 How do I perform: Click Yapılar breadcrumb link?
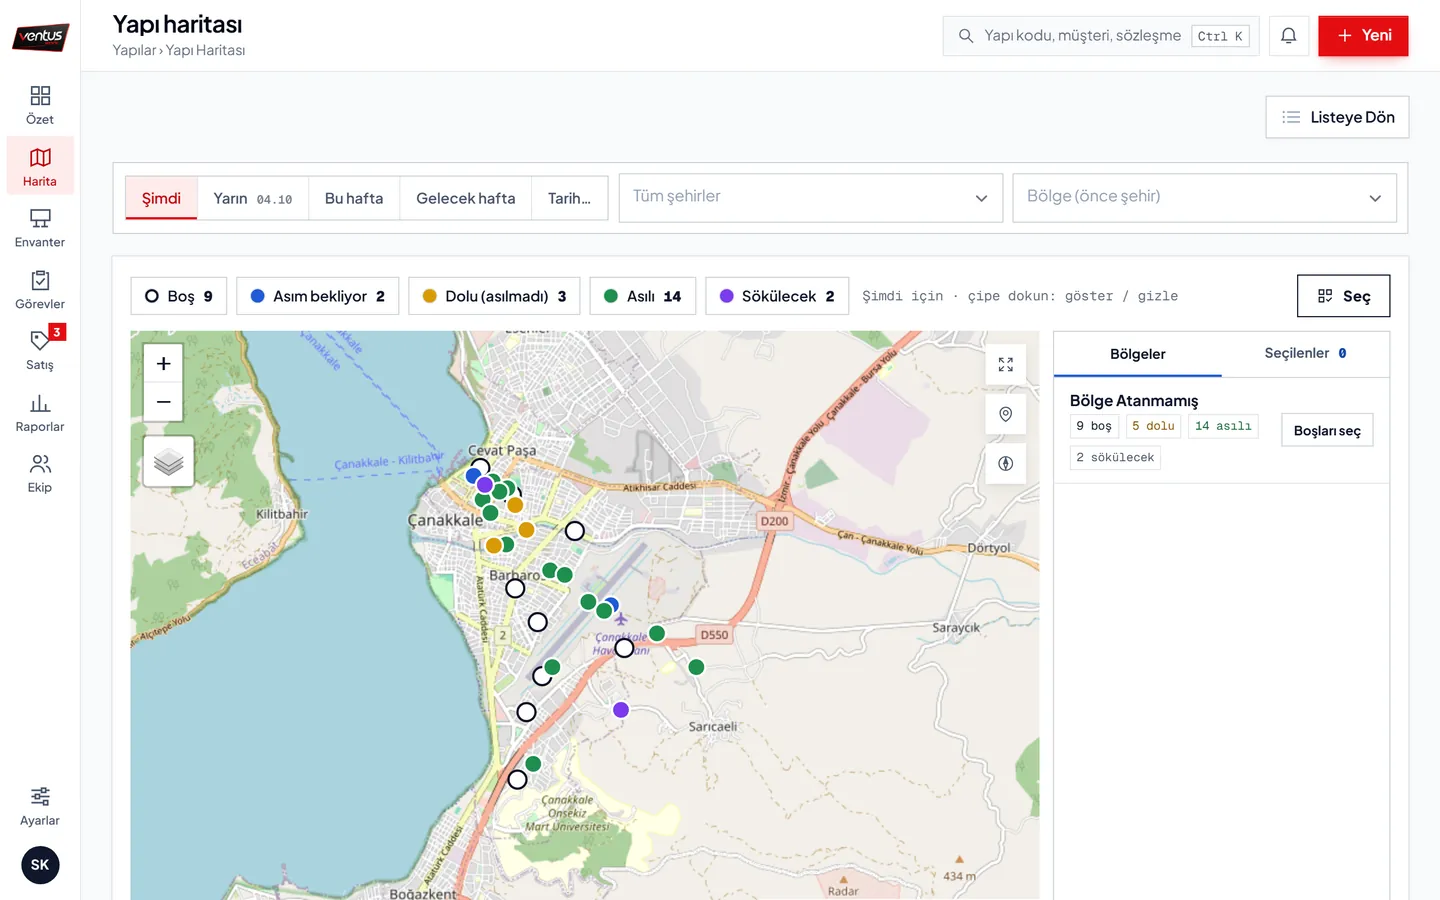[134, 50]
